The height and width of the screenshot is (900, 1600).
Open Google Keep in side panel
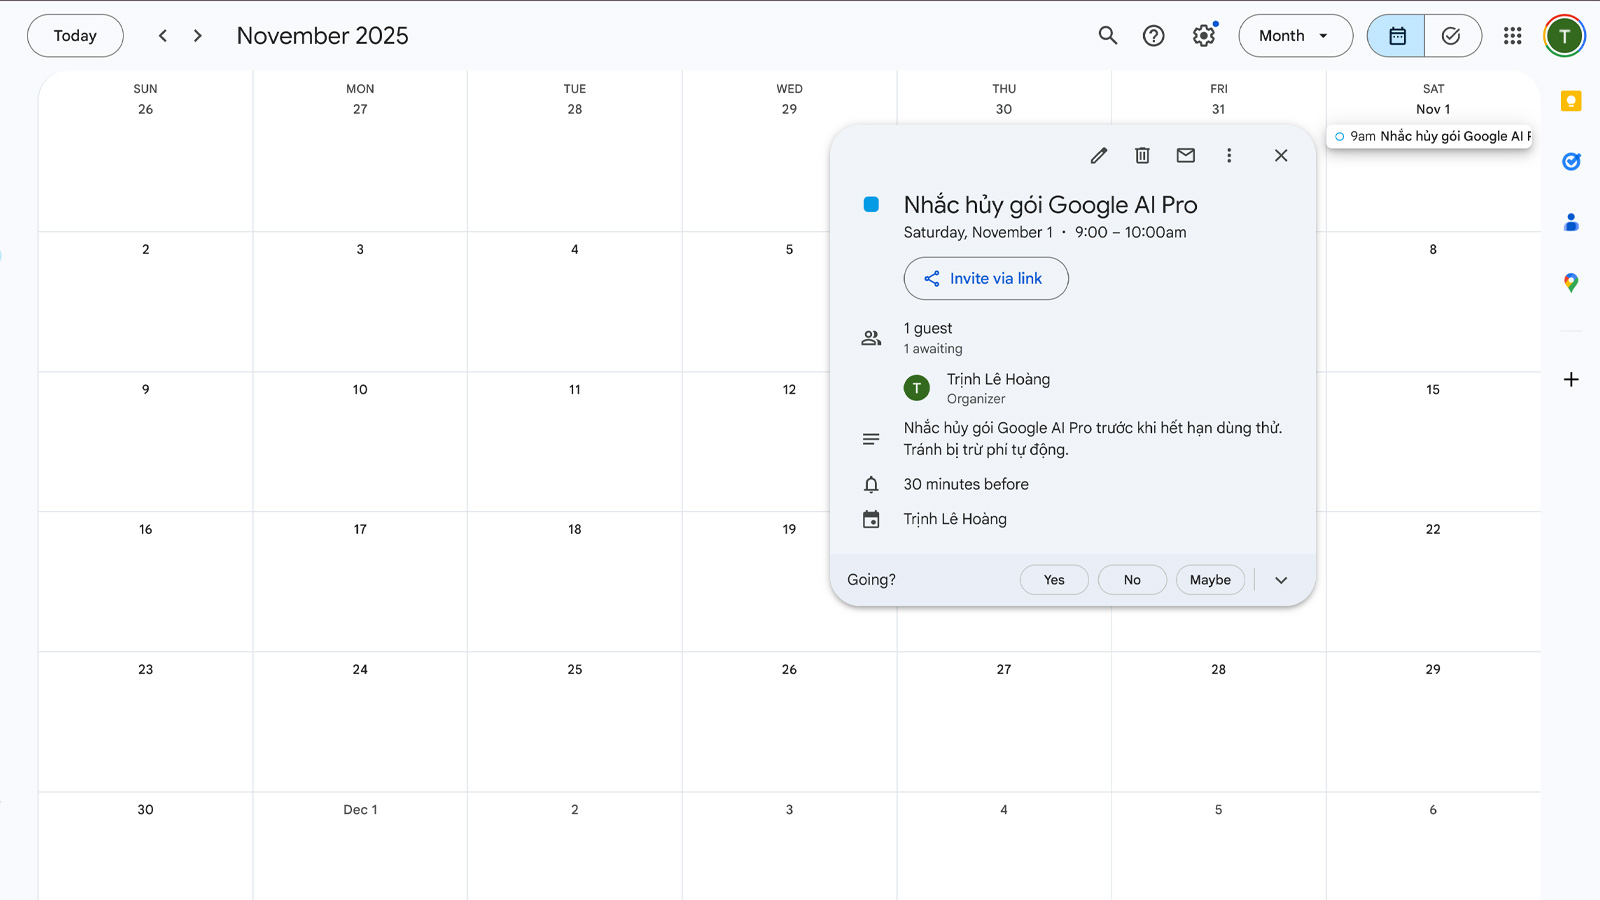(x=1571, y=101)
